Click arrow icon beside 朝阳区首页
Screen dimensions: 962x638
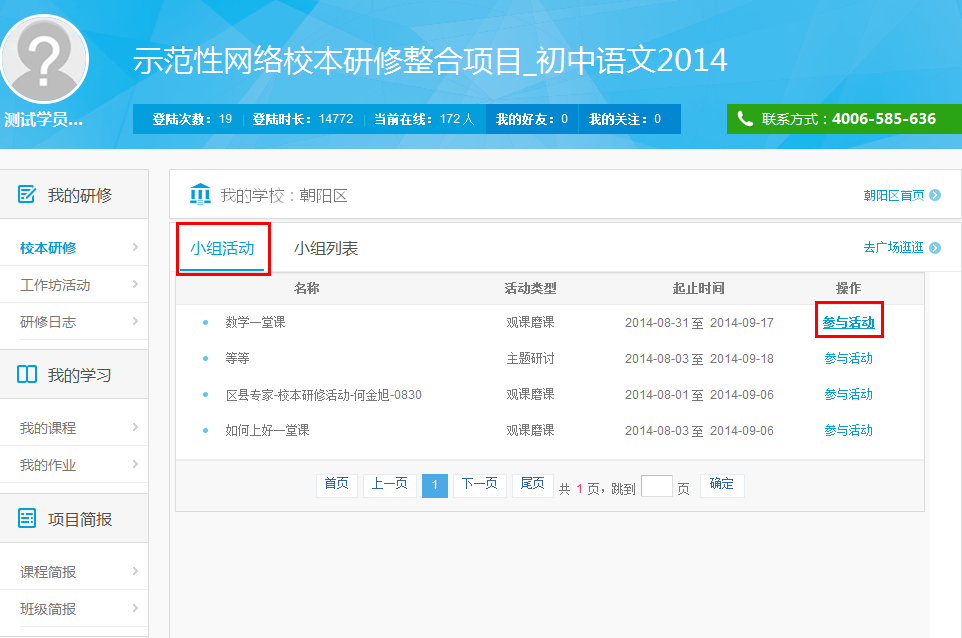pos(935,195)
